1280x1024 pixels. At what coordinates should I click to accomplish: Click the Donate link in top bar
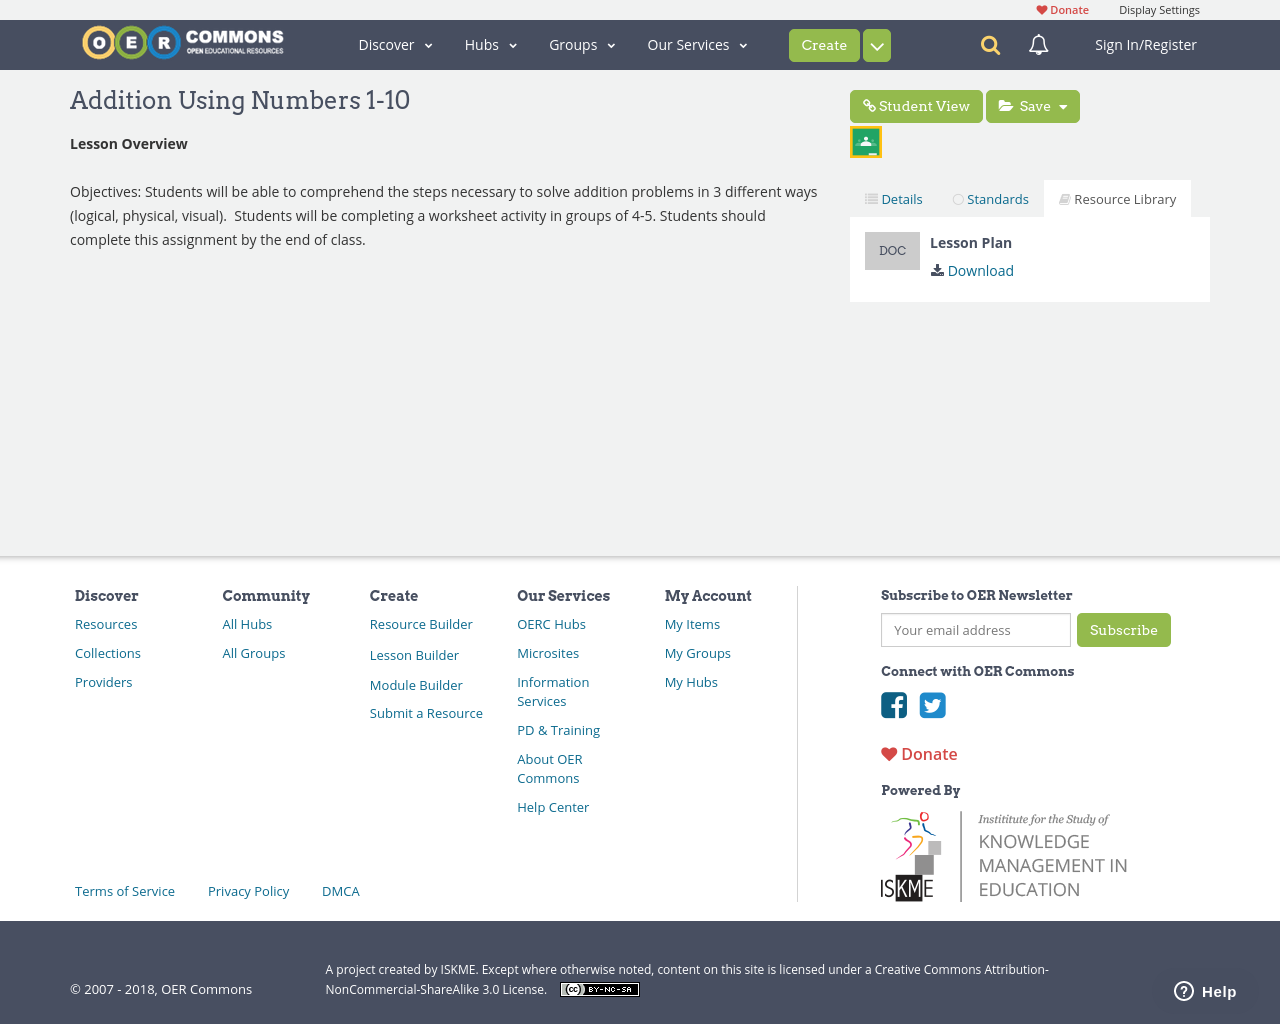pos(1062,10)
